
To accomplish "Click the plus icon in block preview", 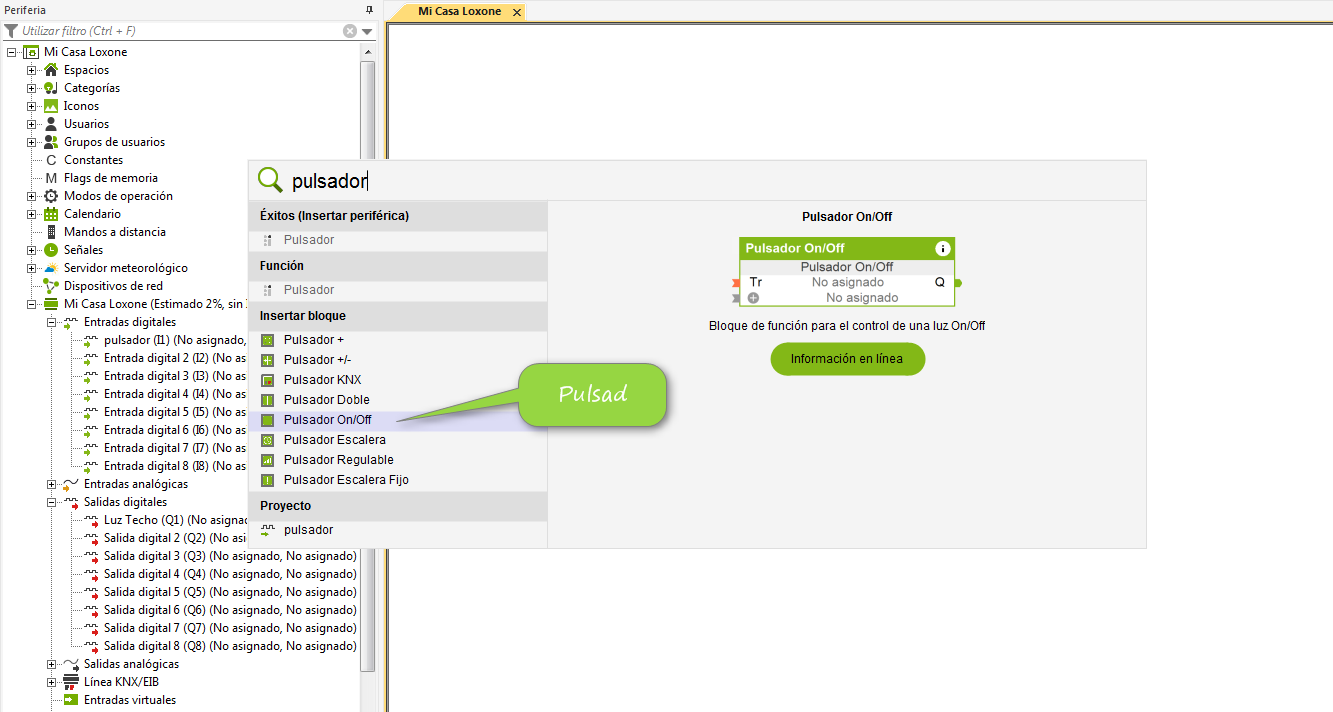I will click(x=753, y=298).
